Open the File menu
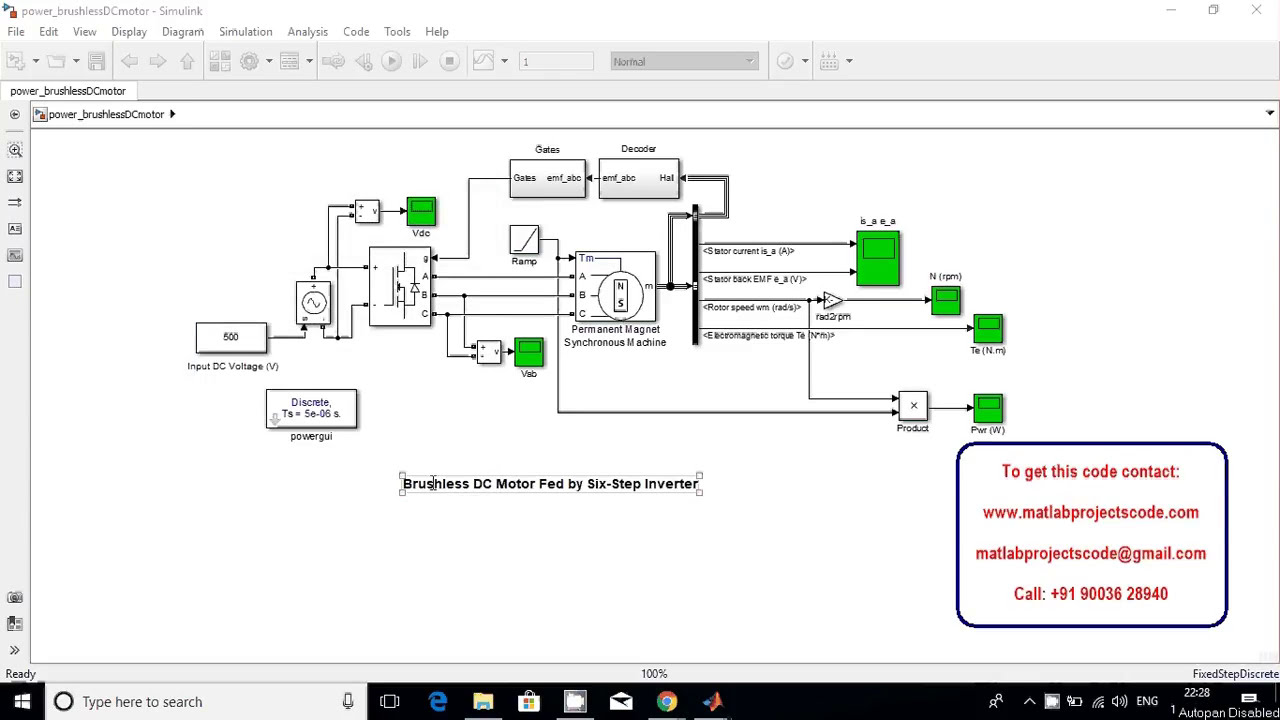Viewport: 1280px width, 720px height. point(16,32)
